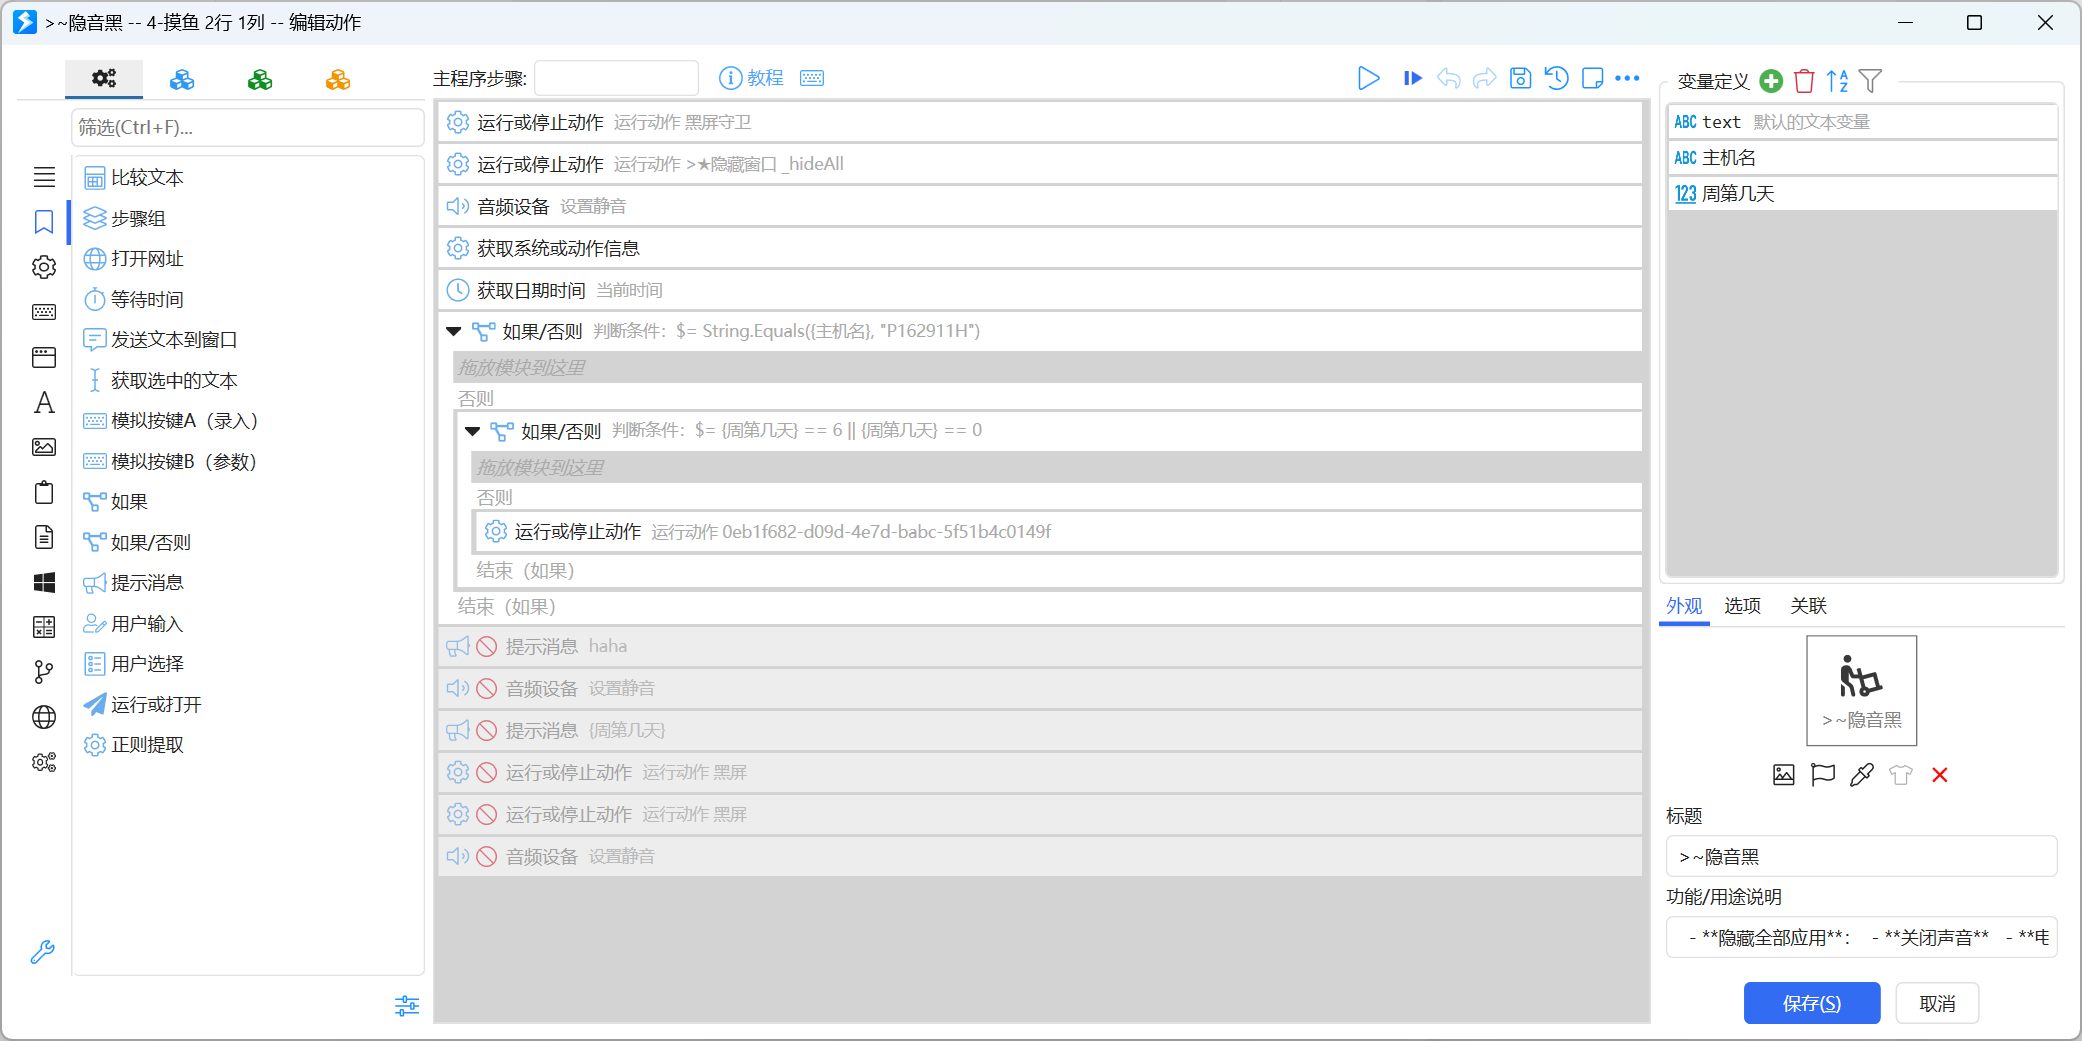Add a new variable with the green plus

tap(1771, 81)
